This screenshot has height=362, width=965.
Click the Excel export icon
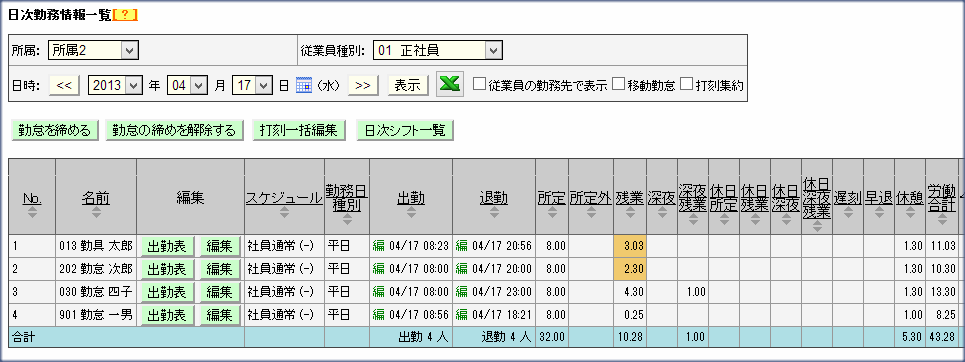coord(449,85)
